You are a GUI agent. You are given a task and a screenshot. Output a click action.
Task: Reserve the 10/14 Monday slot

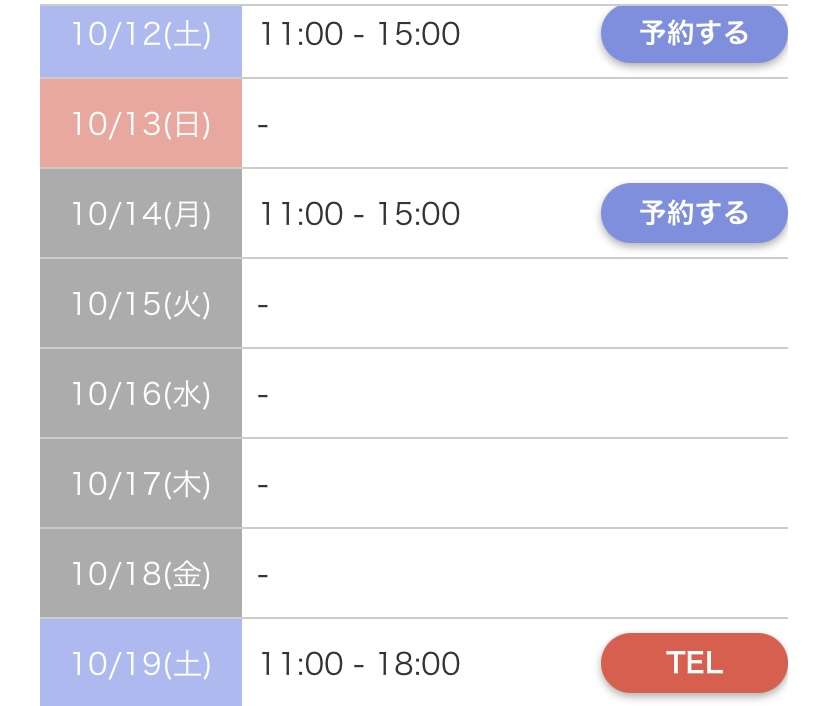coord(694,213)
